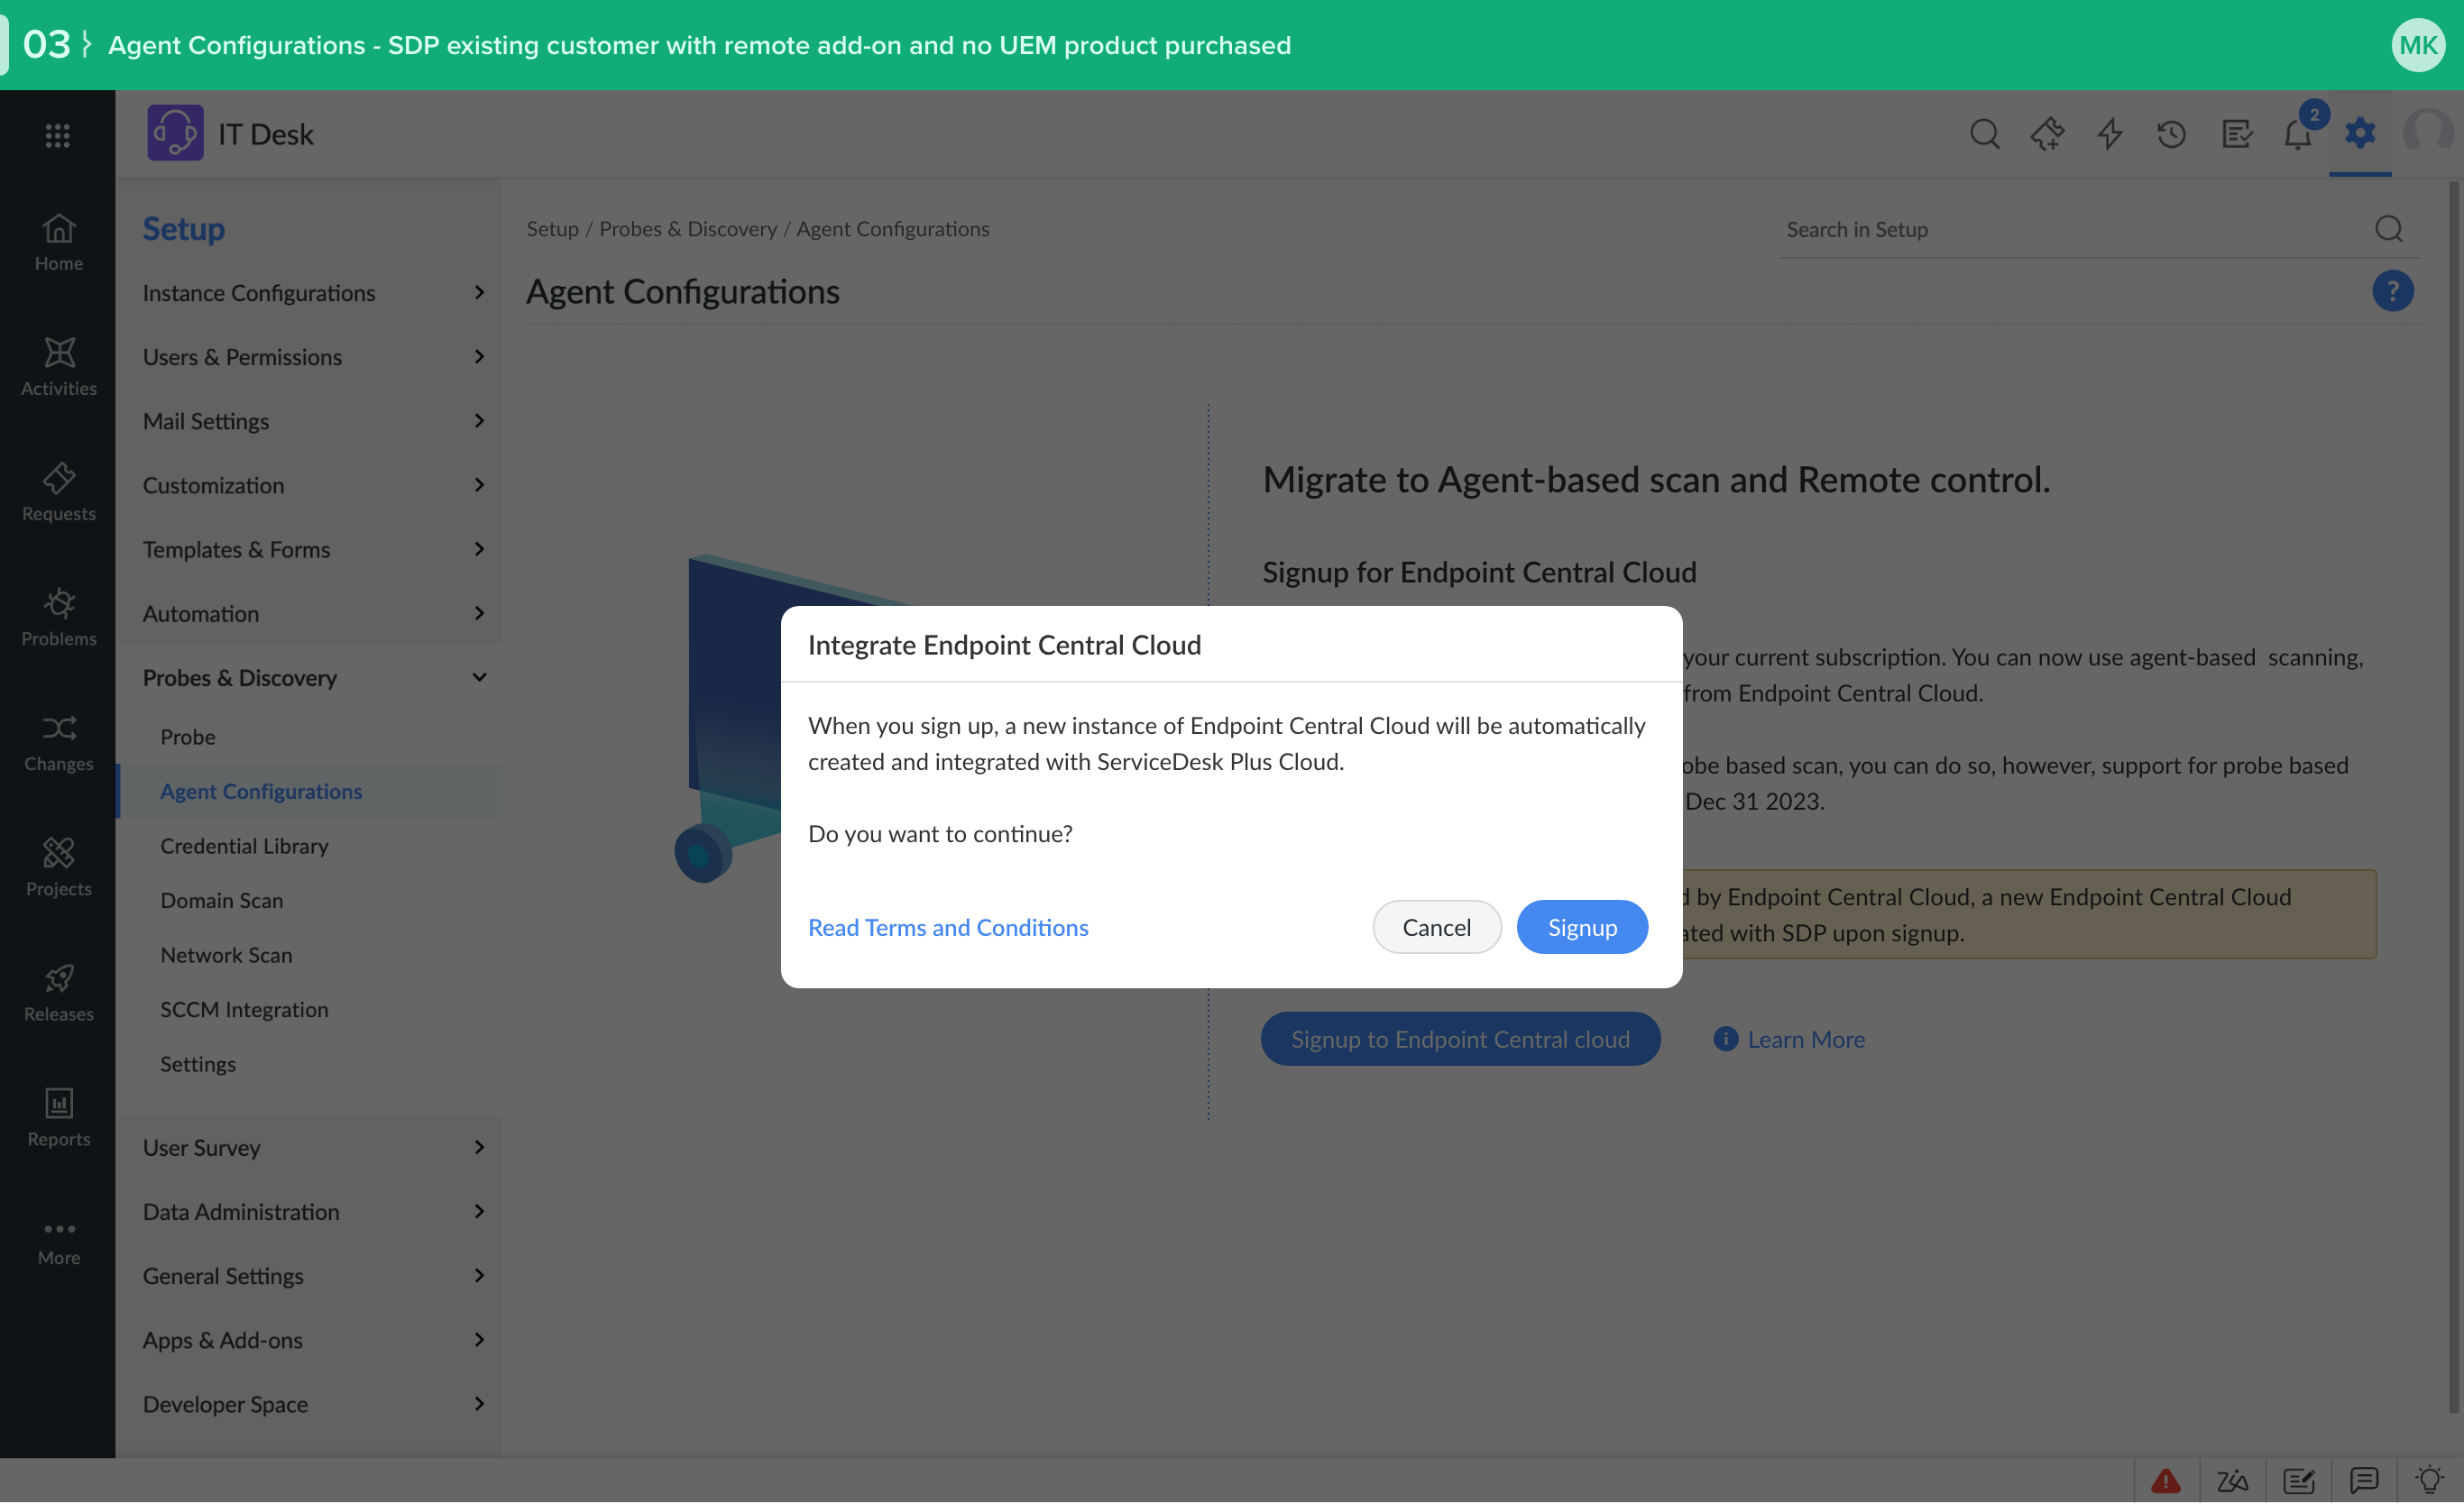Select Domain Scan submenu item
This screenshot has width=2464, height=1504.
coord(309,900)
